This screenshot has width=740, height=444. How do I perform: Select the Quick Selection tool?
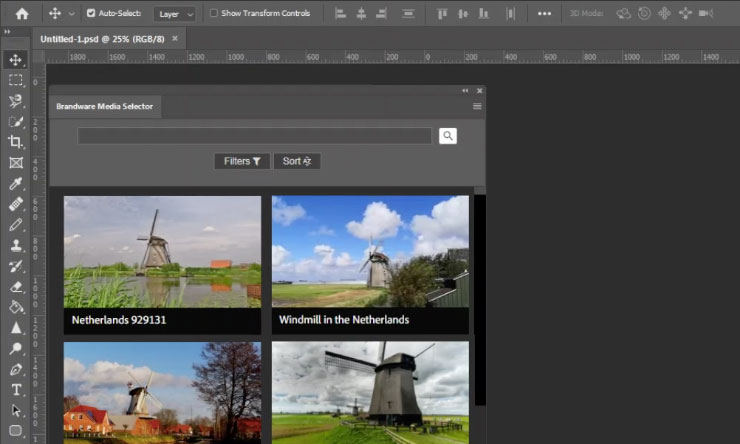pyautogui.click(x=16, y=121)
